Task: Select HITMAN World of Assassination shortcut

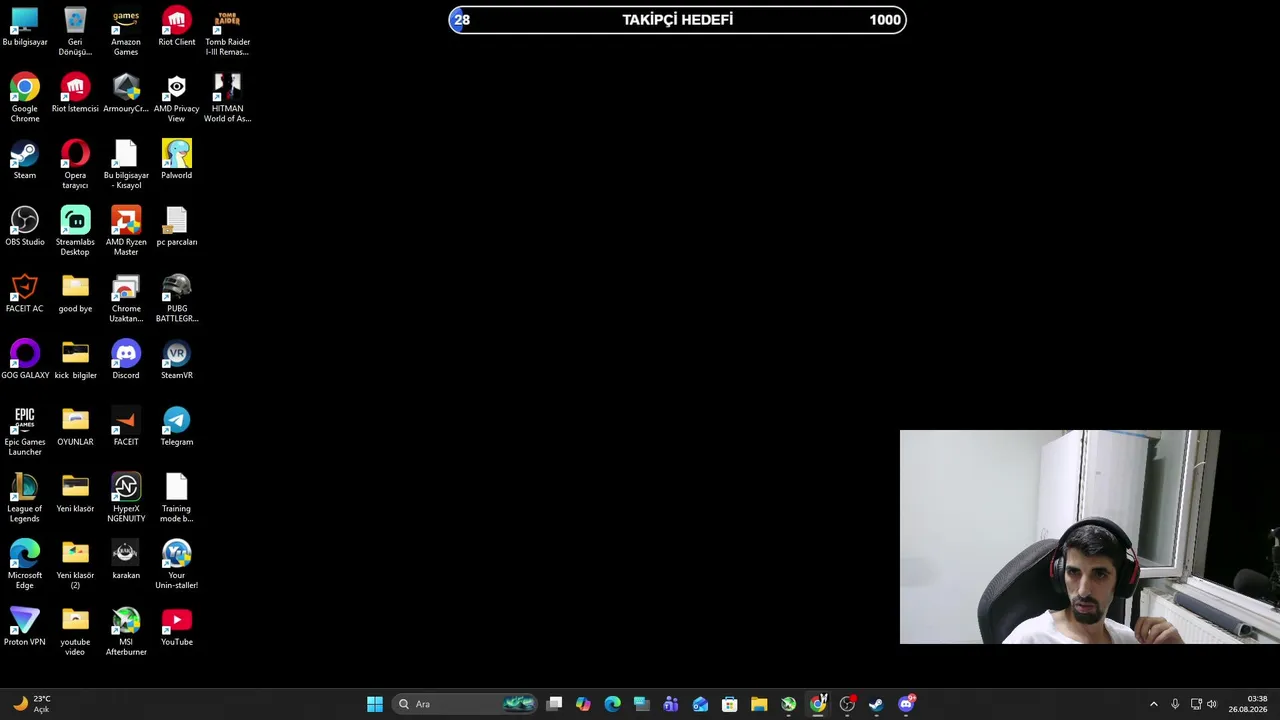Action: click(x=227, y=98)
